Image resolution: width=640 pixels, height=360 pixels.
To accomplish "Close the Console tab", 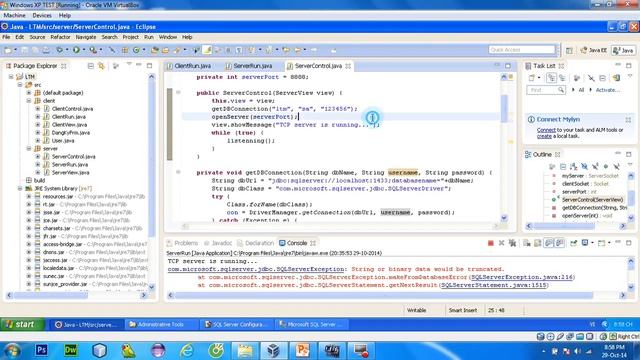I will coord(313,243).
